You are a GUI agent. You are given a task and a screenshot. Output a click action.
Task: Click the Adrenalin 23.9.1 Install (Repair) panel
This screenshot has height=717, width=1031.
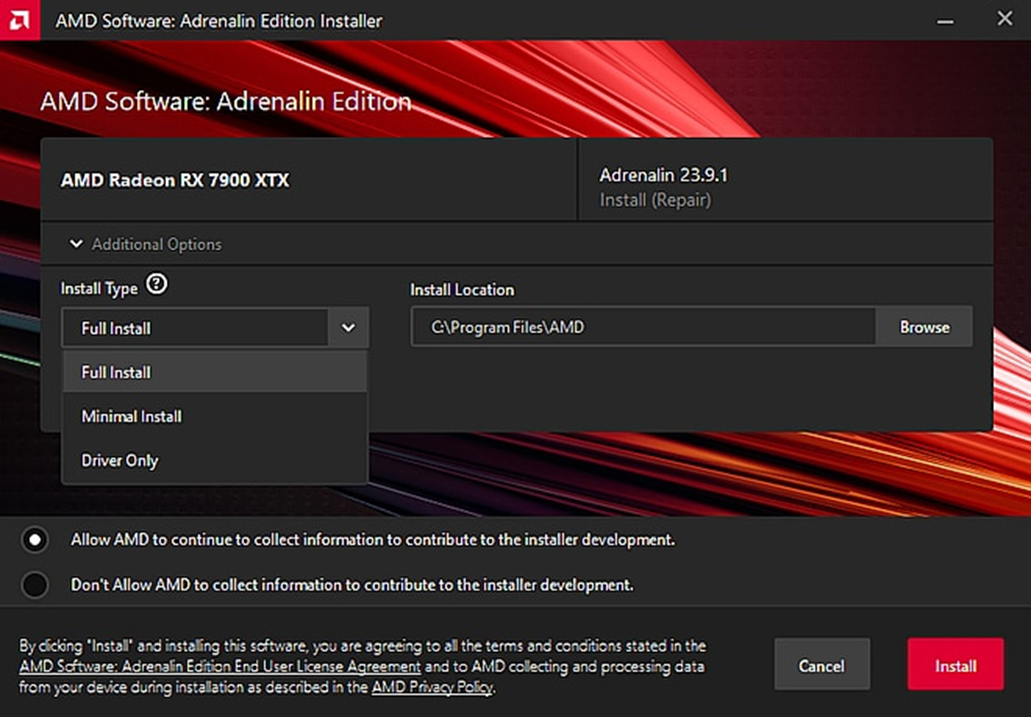[785, 187]
